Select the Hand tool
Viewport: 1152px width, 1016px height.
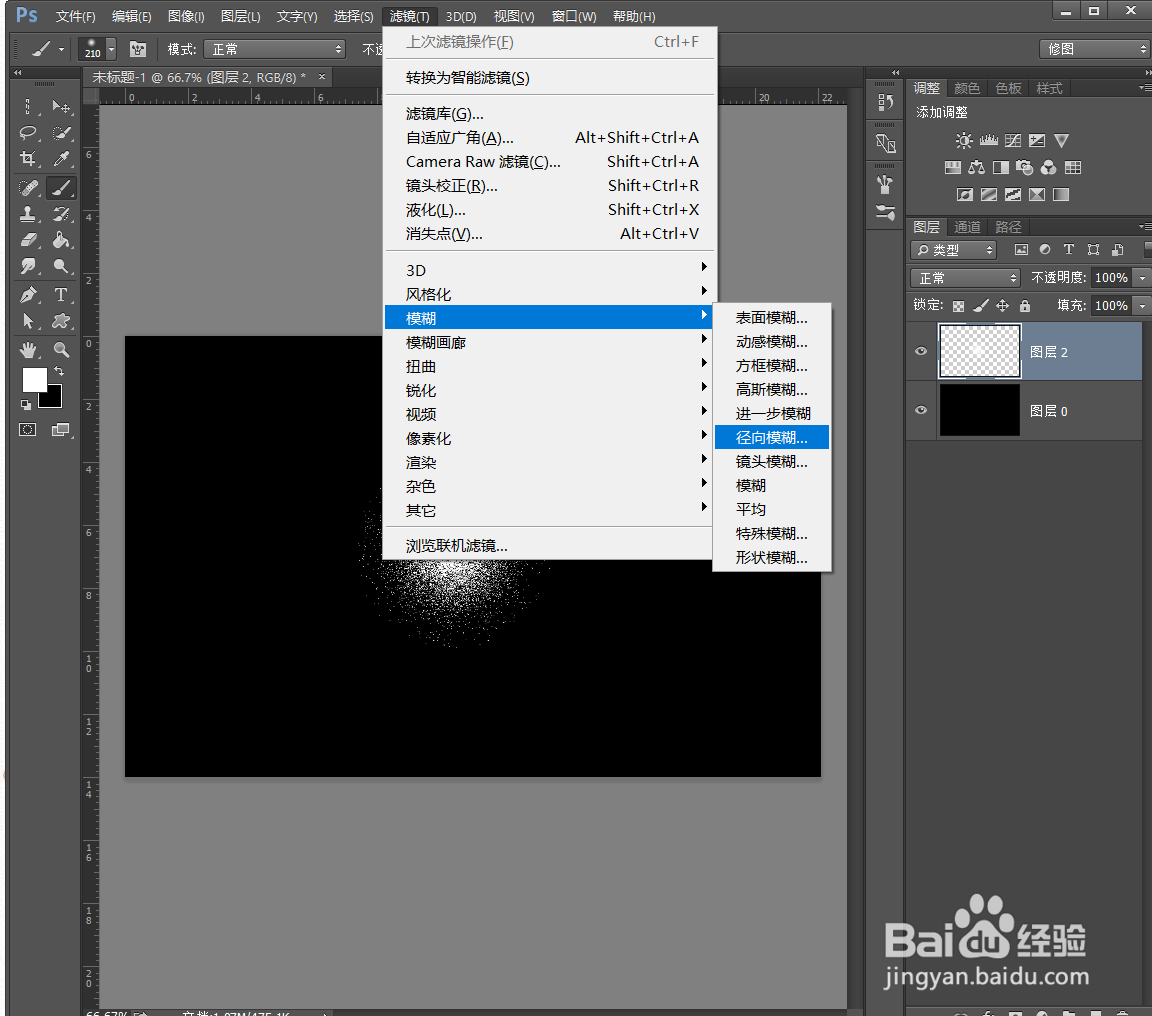click(28, 350)
